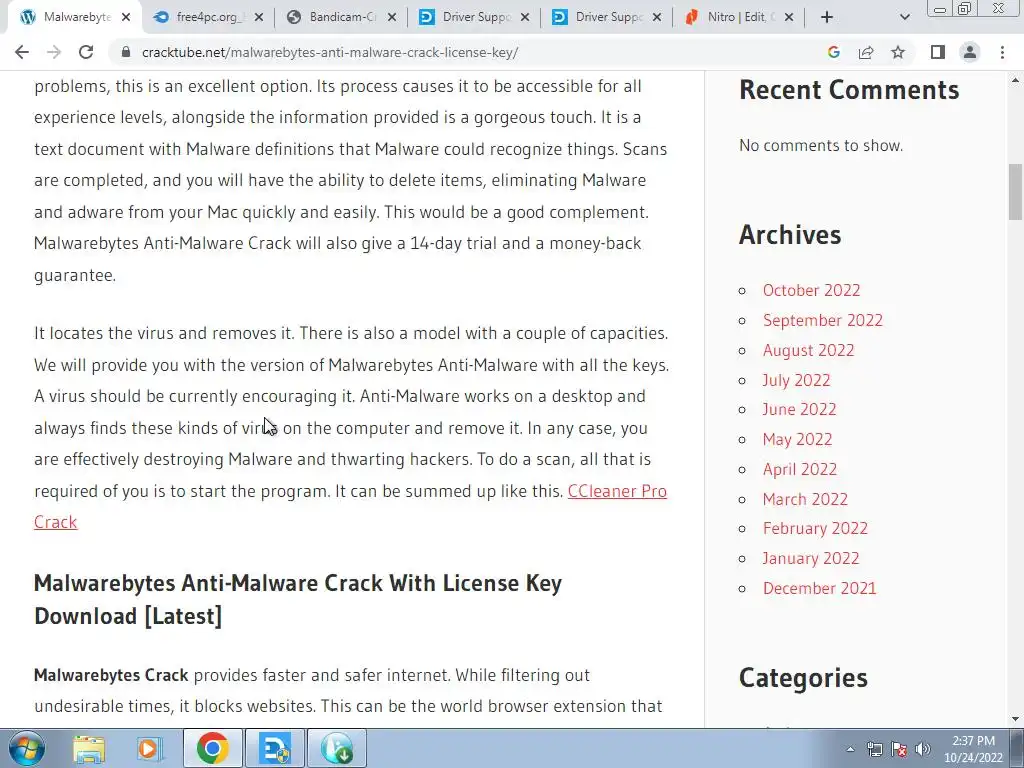Close the Nitro tab

[789, 18]
